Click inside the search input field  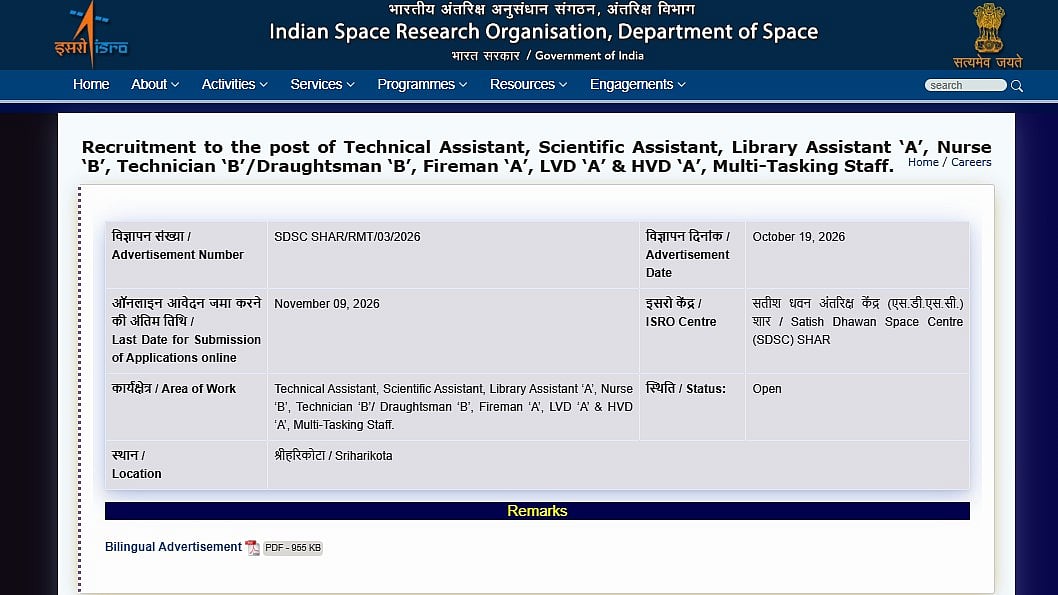click(x=965, y=85)
